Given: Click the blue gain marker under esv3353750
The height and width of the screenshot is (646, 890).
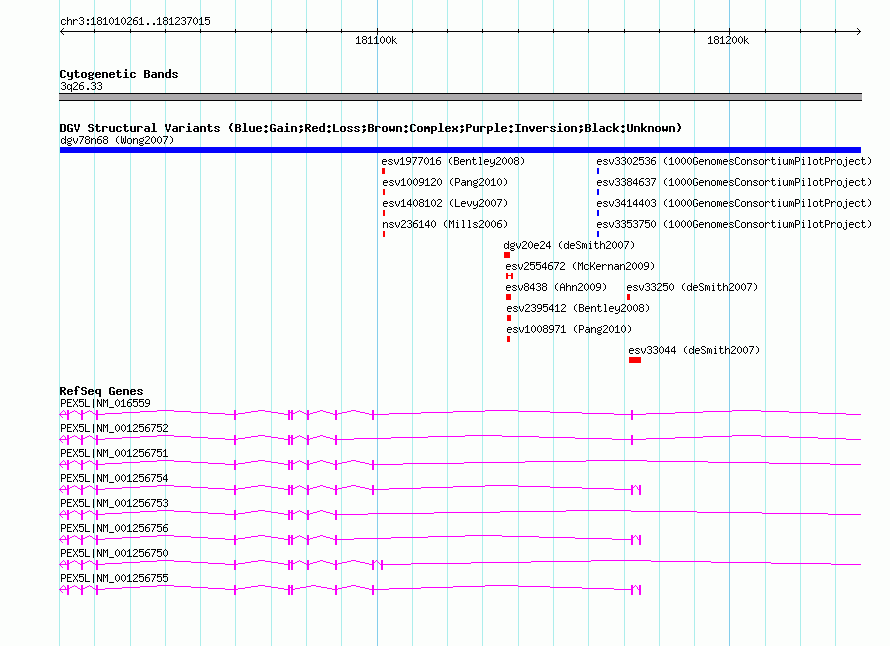Looking at the screenshot, I should pos(598,234).
